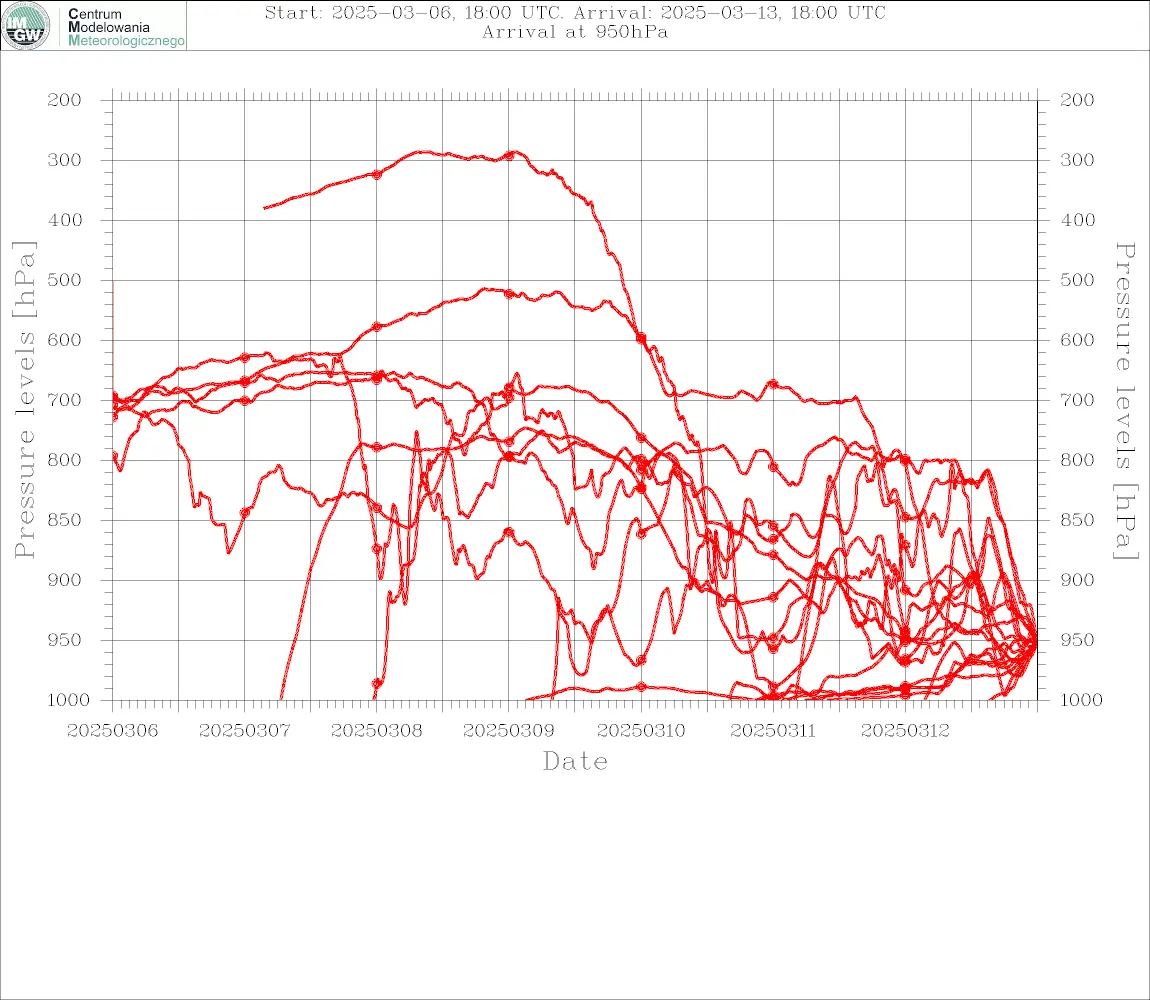Image resolution: width=1150 pixels, height=1000 pixels.
Task: Click the right axis 950 label
Action: (x=1077, y=640)
